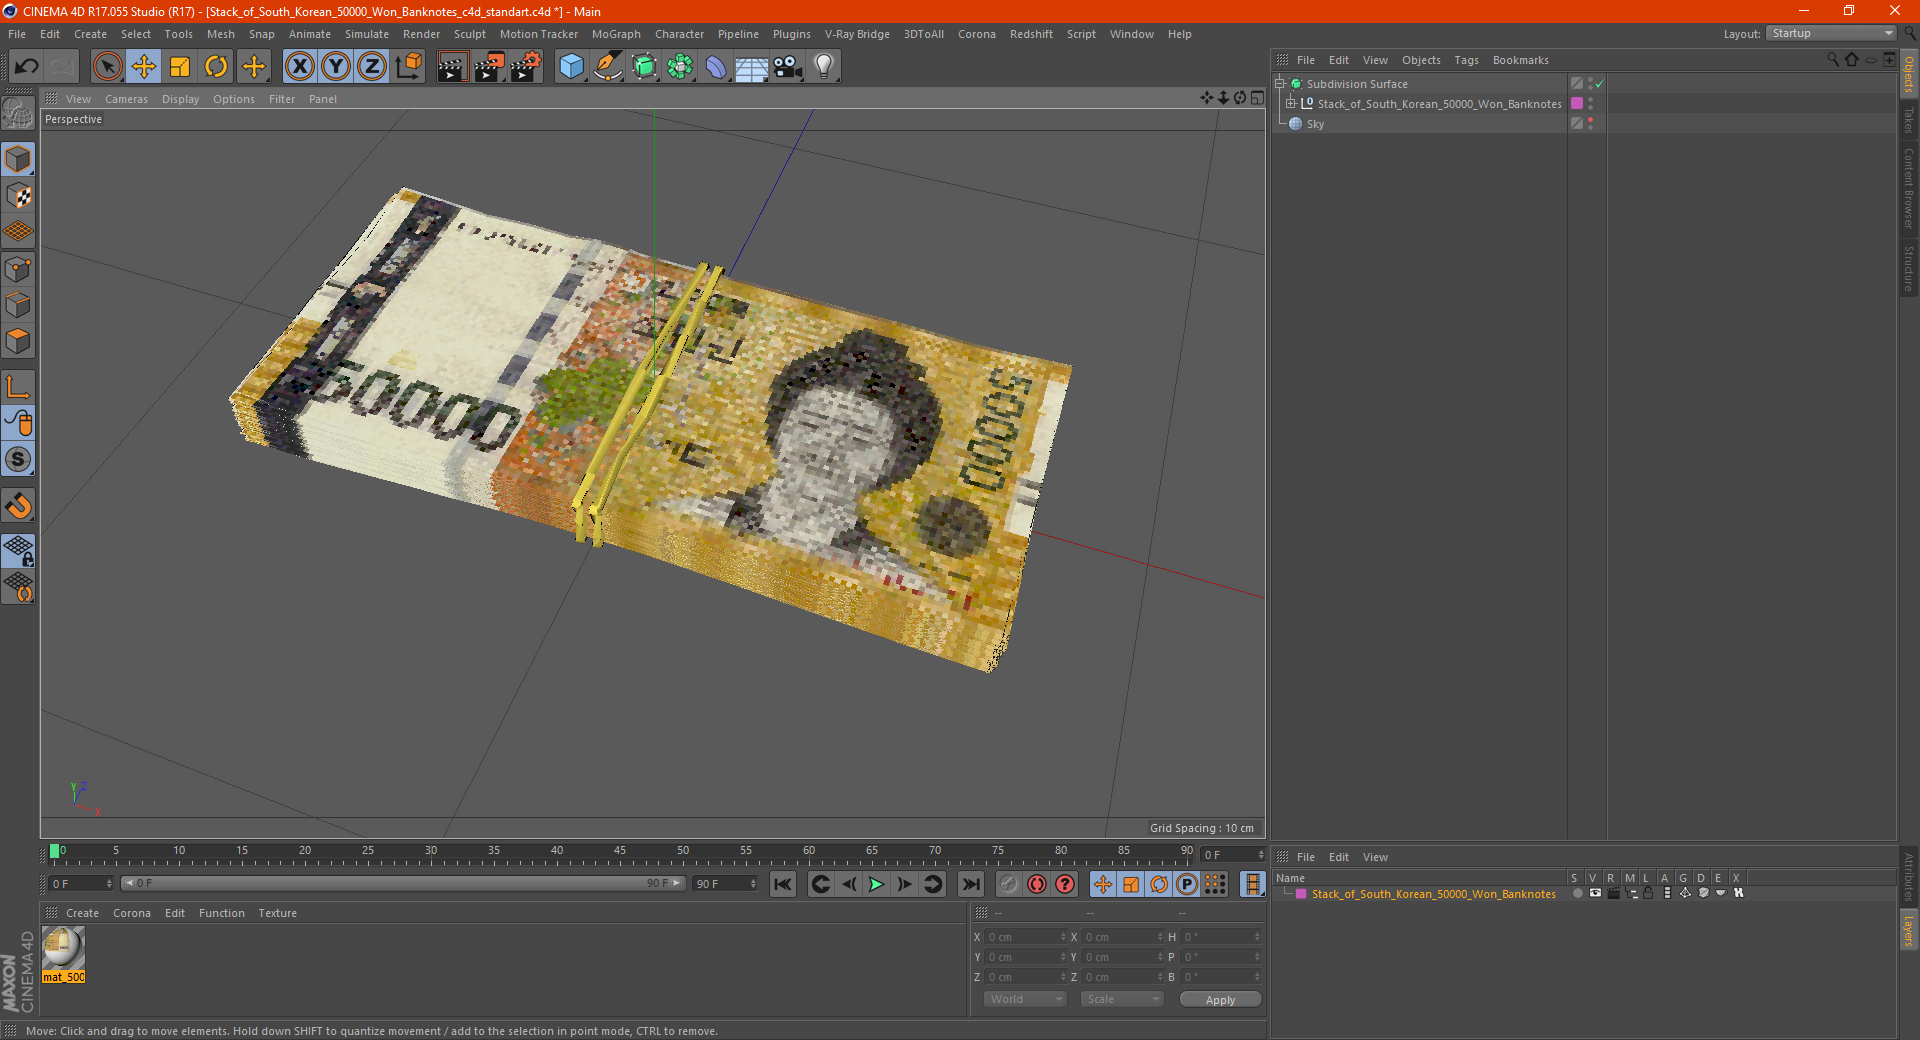Pick the Rotate tool in top toolbar
The width and height of the screenshot is (1920, 1040).
click(x=216, y=67)
